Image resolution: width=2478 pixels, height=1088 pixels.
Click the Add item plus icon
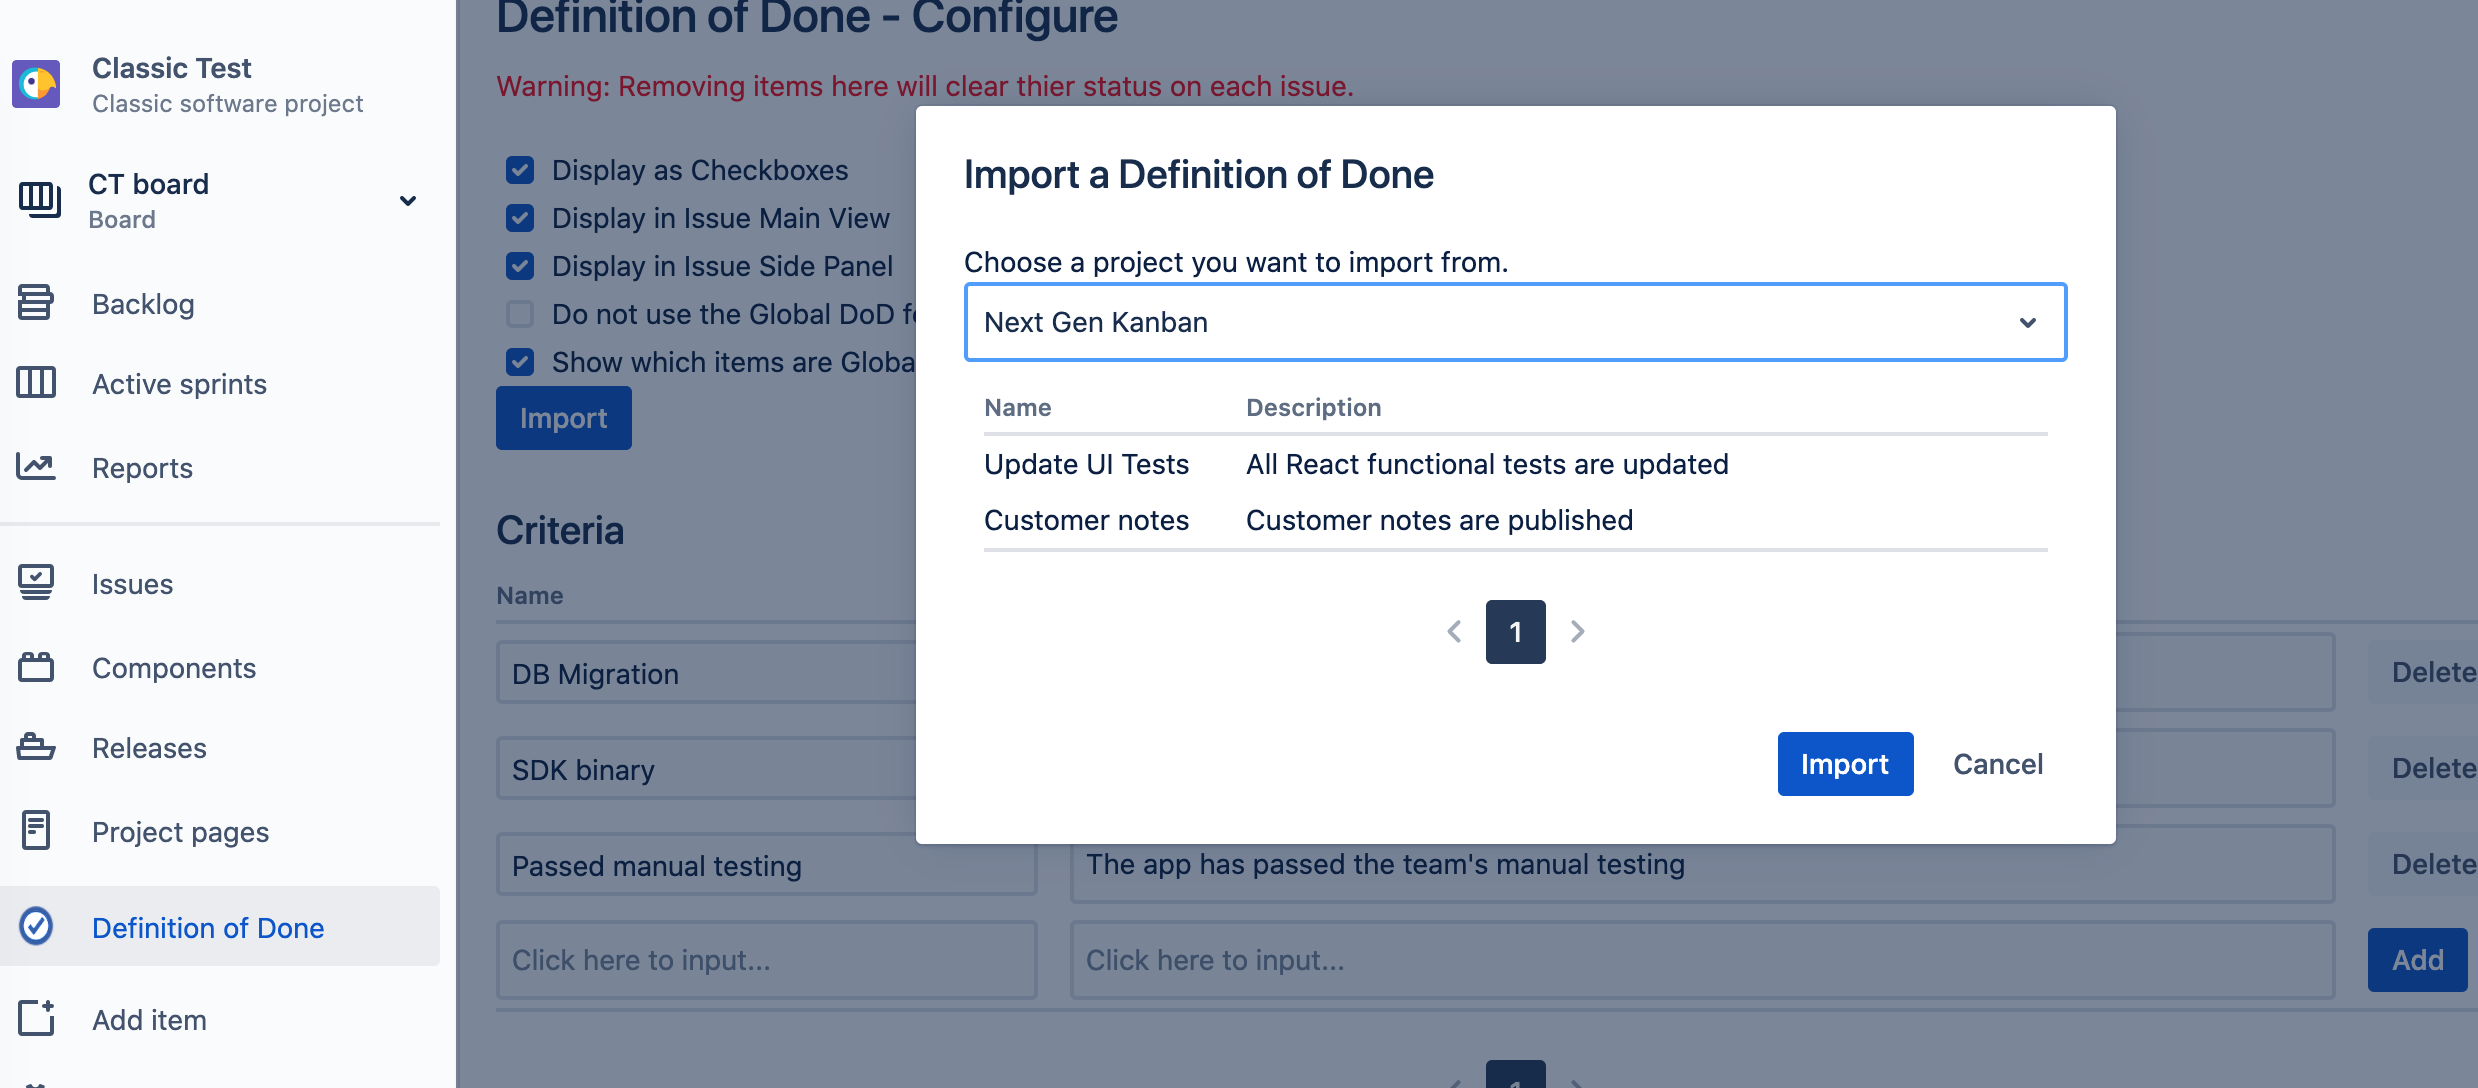(36, 1018)
